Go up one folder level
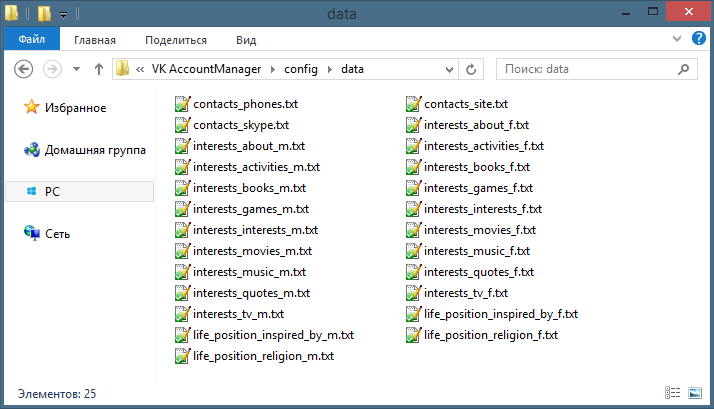Screen dimensions: 714x409 coord(98,69)
